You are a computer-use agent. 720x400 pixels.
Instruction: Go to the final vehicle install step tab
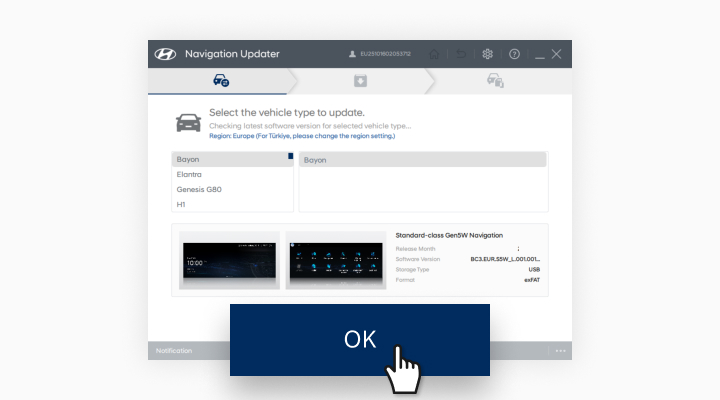coord(495,80)
